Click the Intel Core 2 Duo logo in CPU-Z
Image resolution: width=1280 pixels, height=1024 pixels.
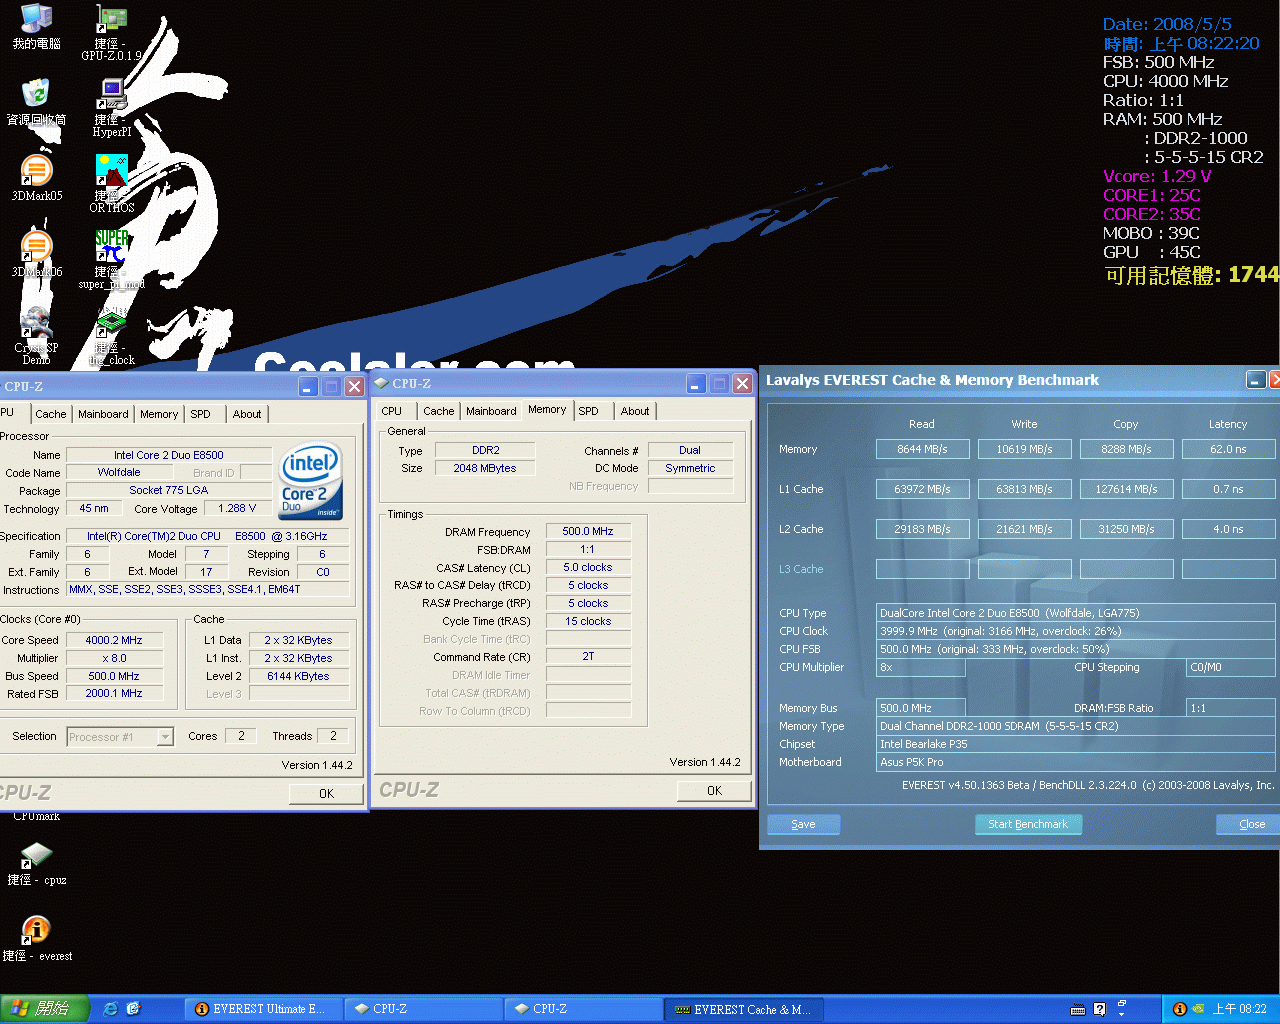pyautogui.click(x=310, y=481)
